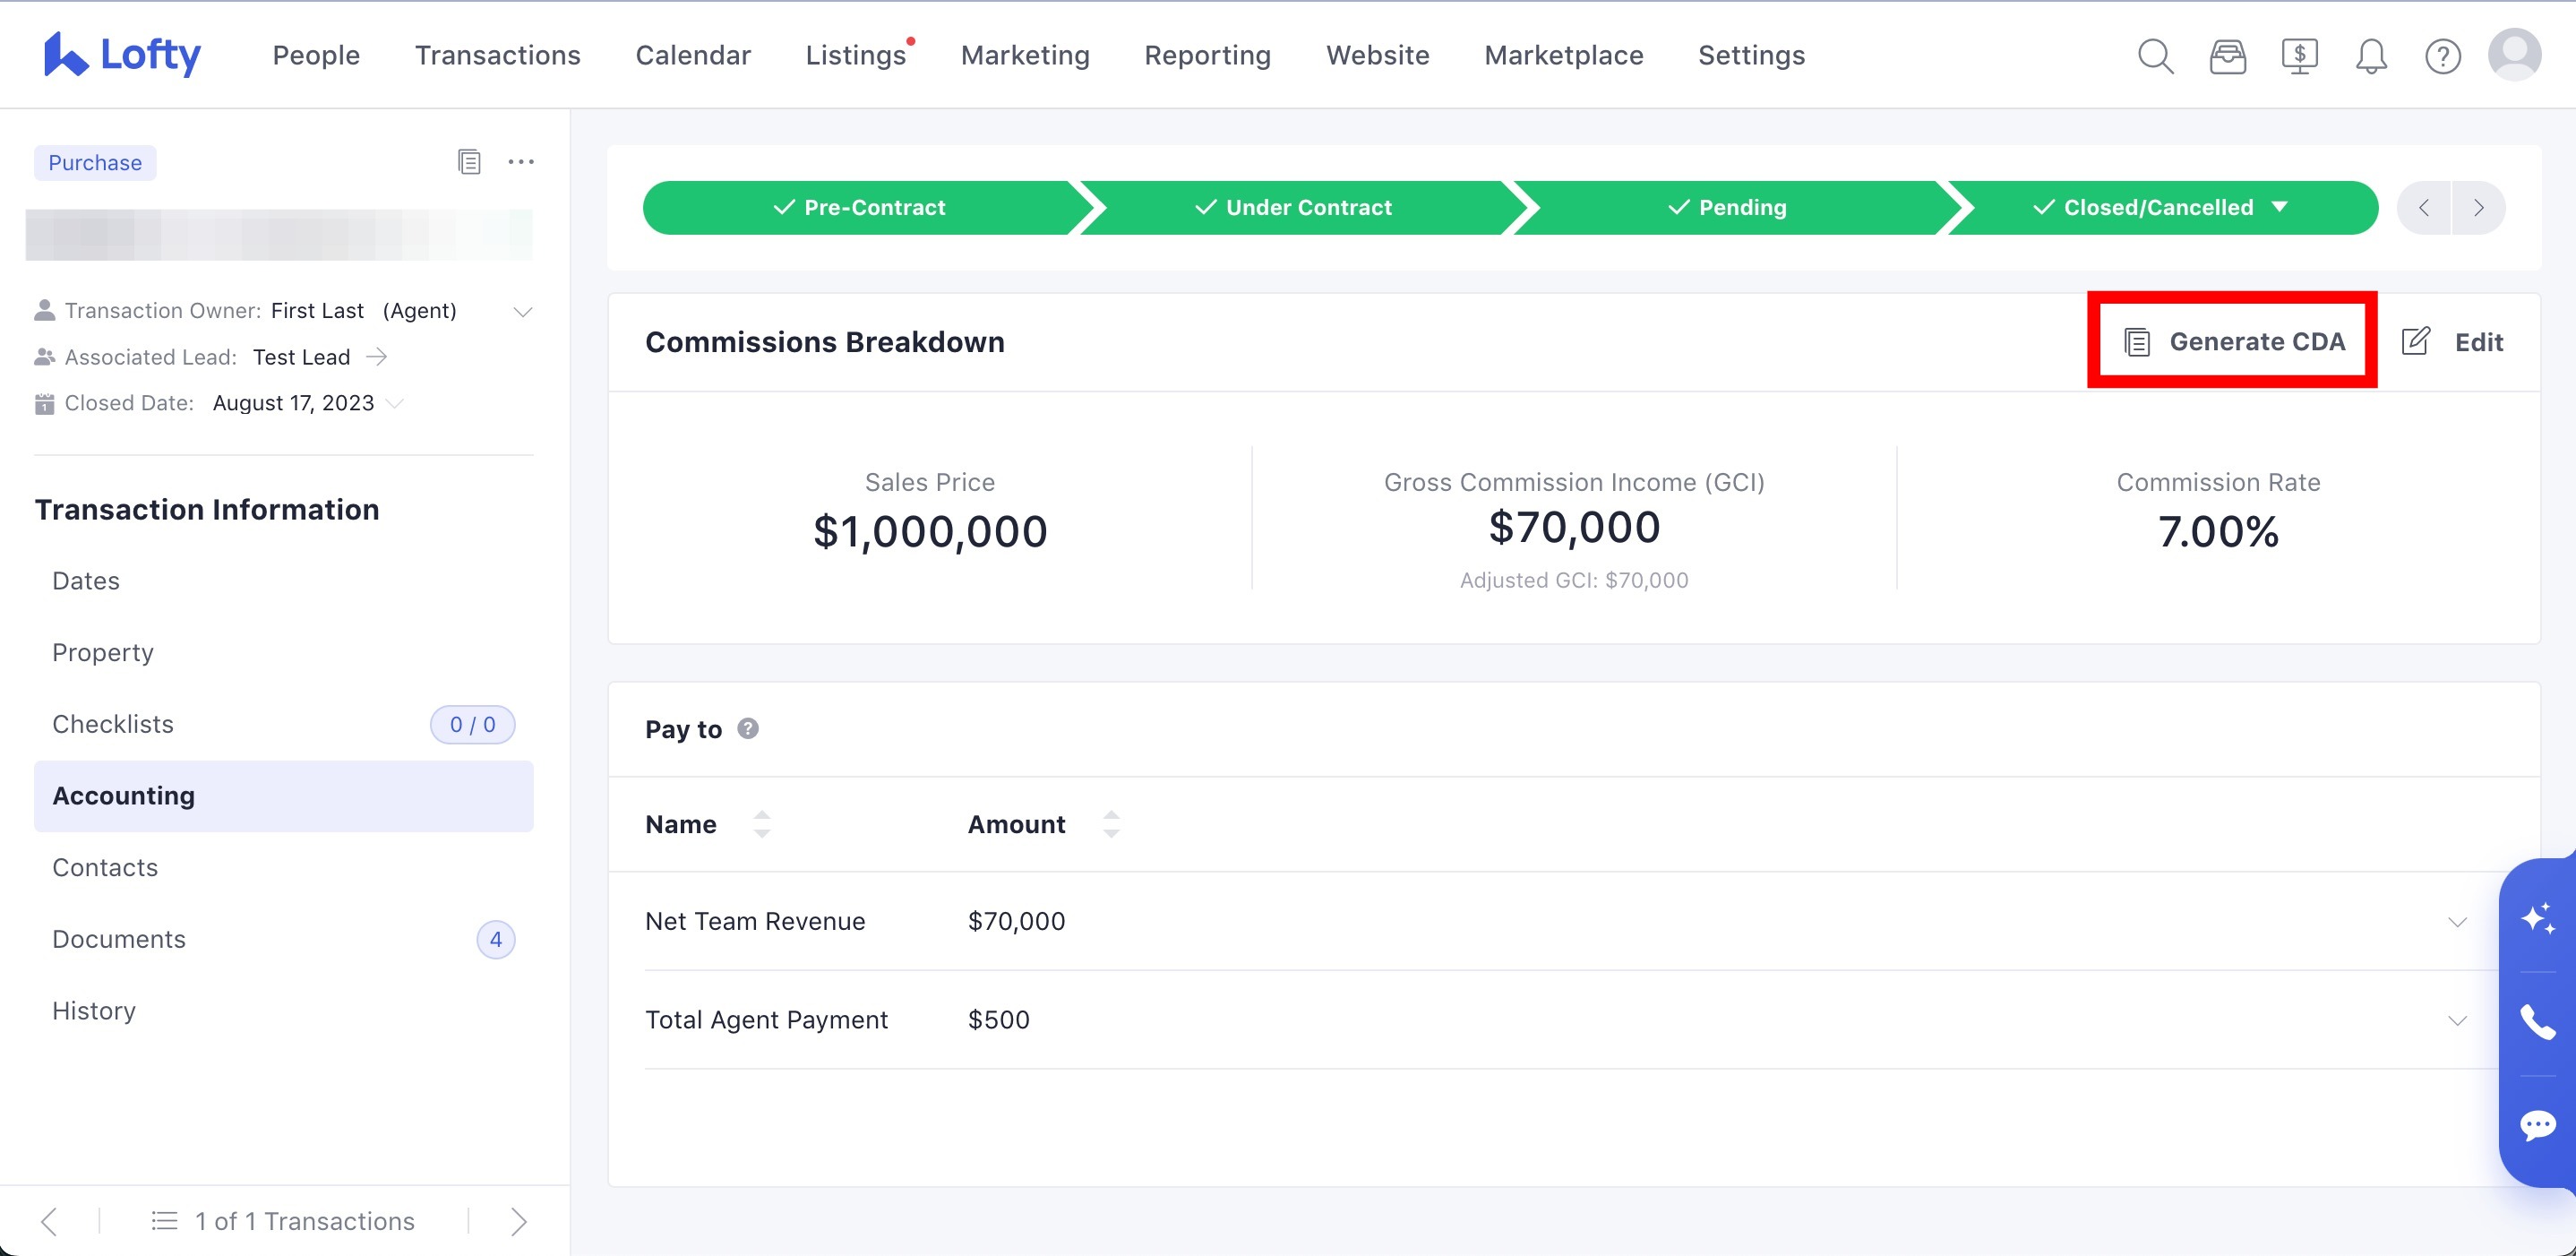Click the dollar screen icon in header
Viewport: 2576px width, 1256px height.
(x=2299, y=56)
